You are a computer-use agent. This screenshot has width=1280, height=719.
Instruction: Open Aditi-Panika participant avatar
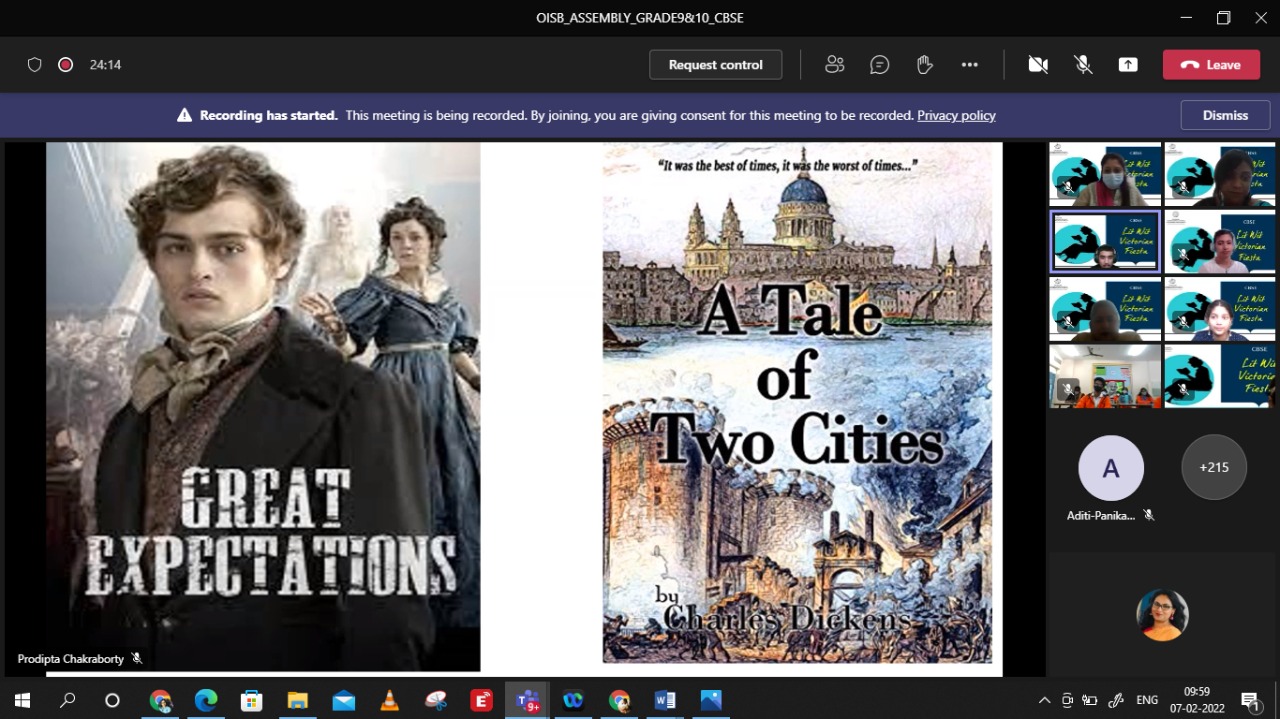click(x=1111, y=468)
